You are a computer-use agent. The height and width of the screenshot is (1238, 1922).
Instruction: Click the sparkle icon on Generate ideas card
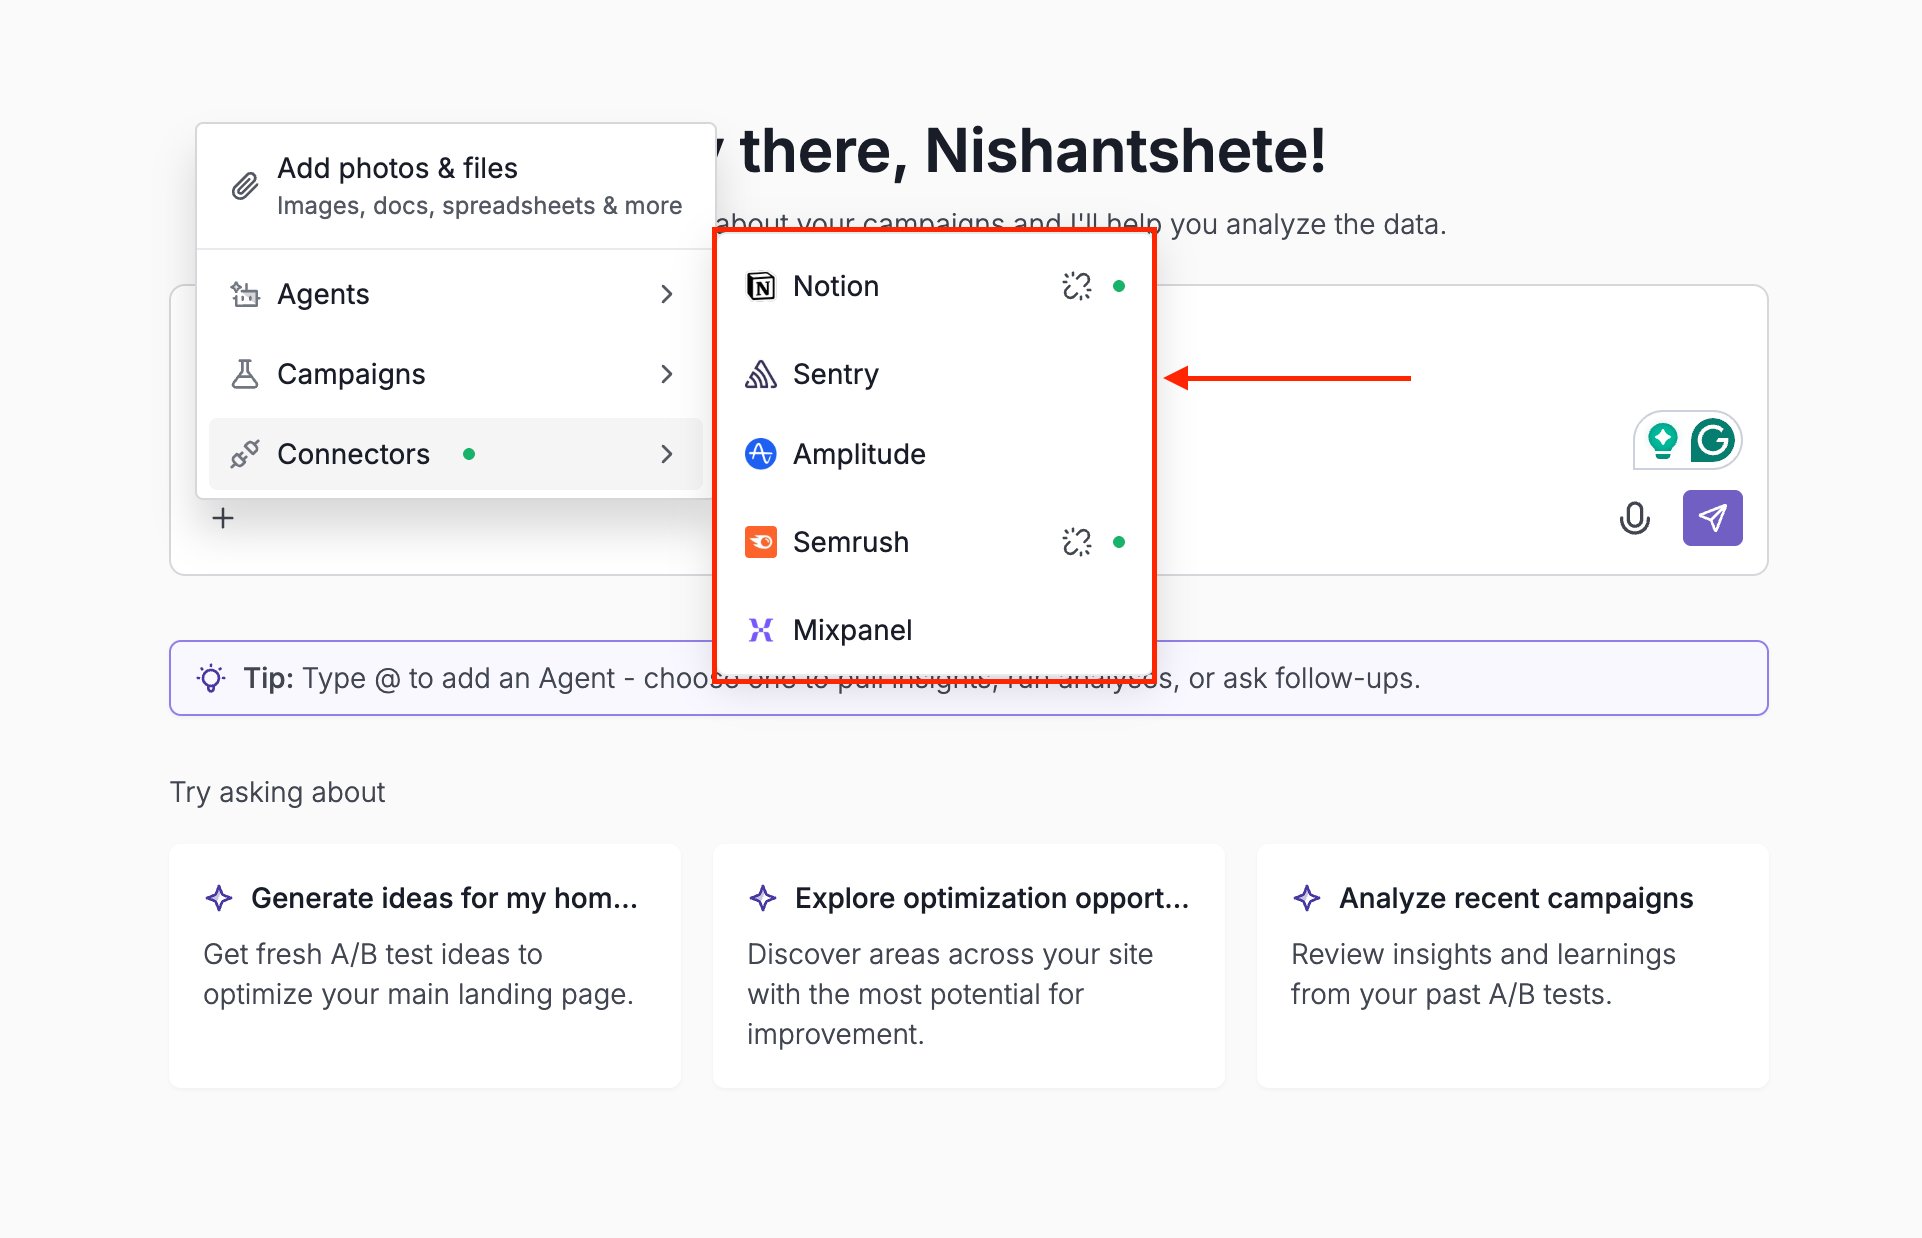pos(219,898)
